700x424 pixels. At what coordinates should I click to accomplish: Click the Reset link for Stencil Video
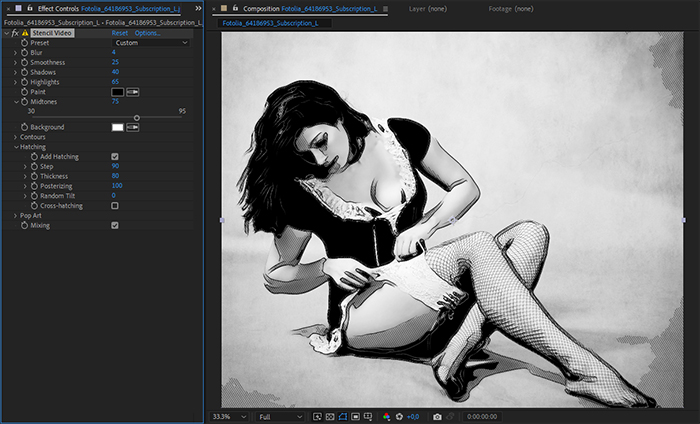pos(119,33)
